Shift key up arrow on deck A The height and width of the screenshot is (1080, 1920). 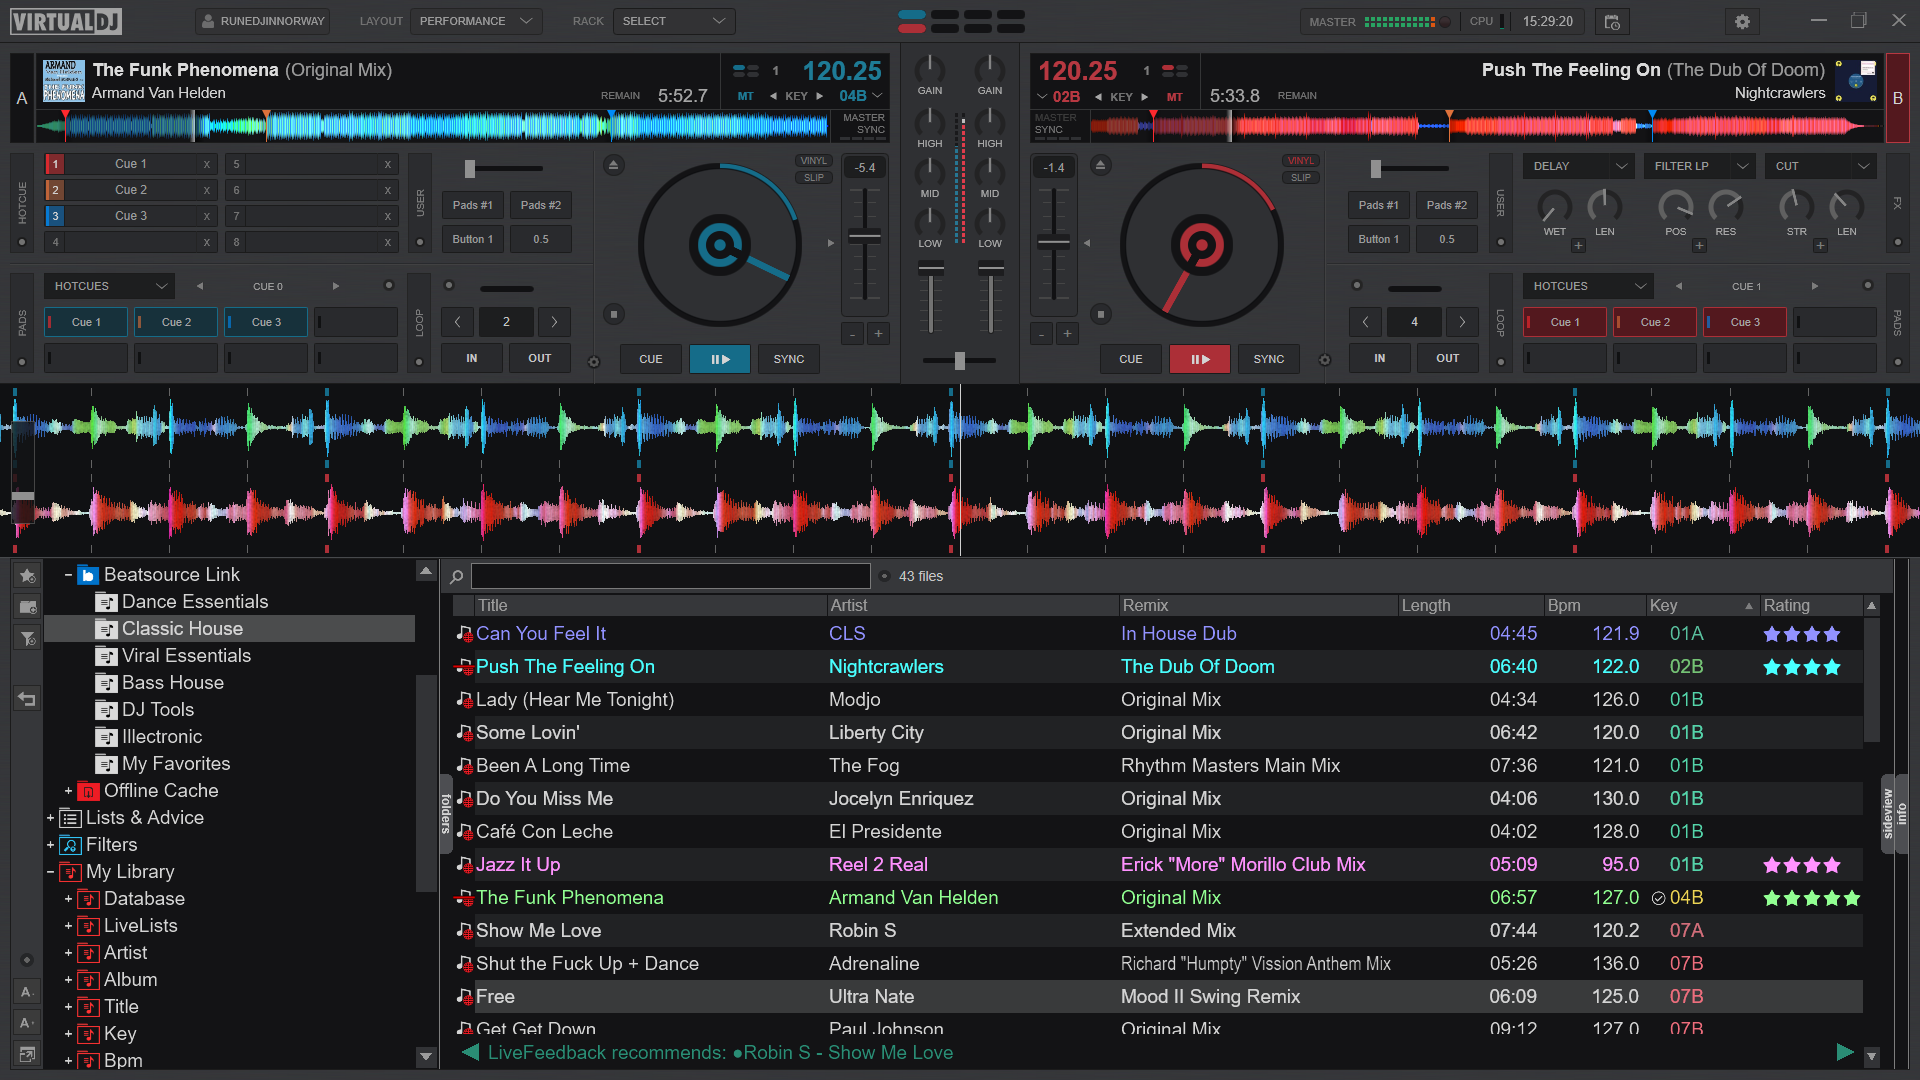click(x=820, y=97)
